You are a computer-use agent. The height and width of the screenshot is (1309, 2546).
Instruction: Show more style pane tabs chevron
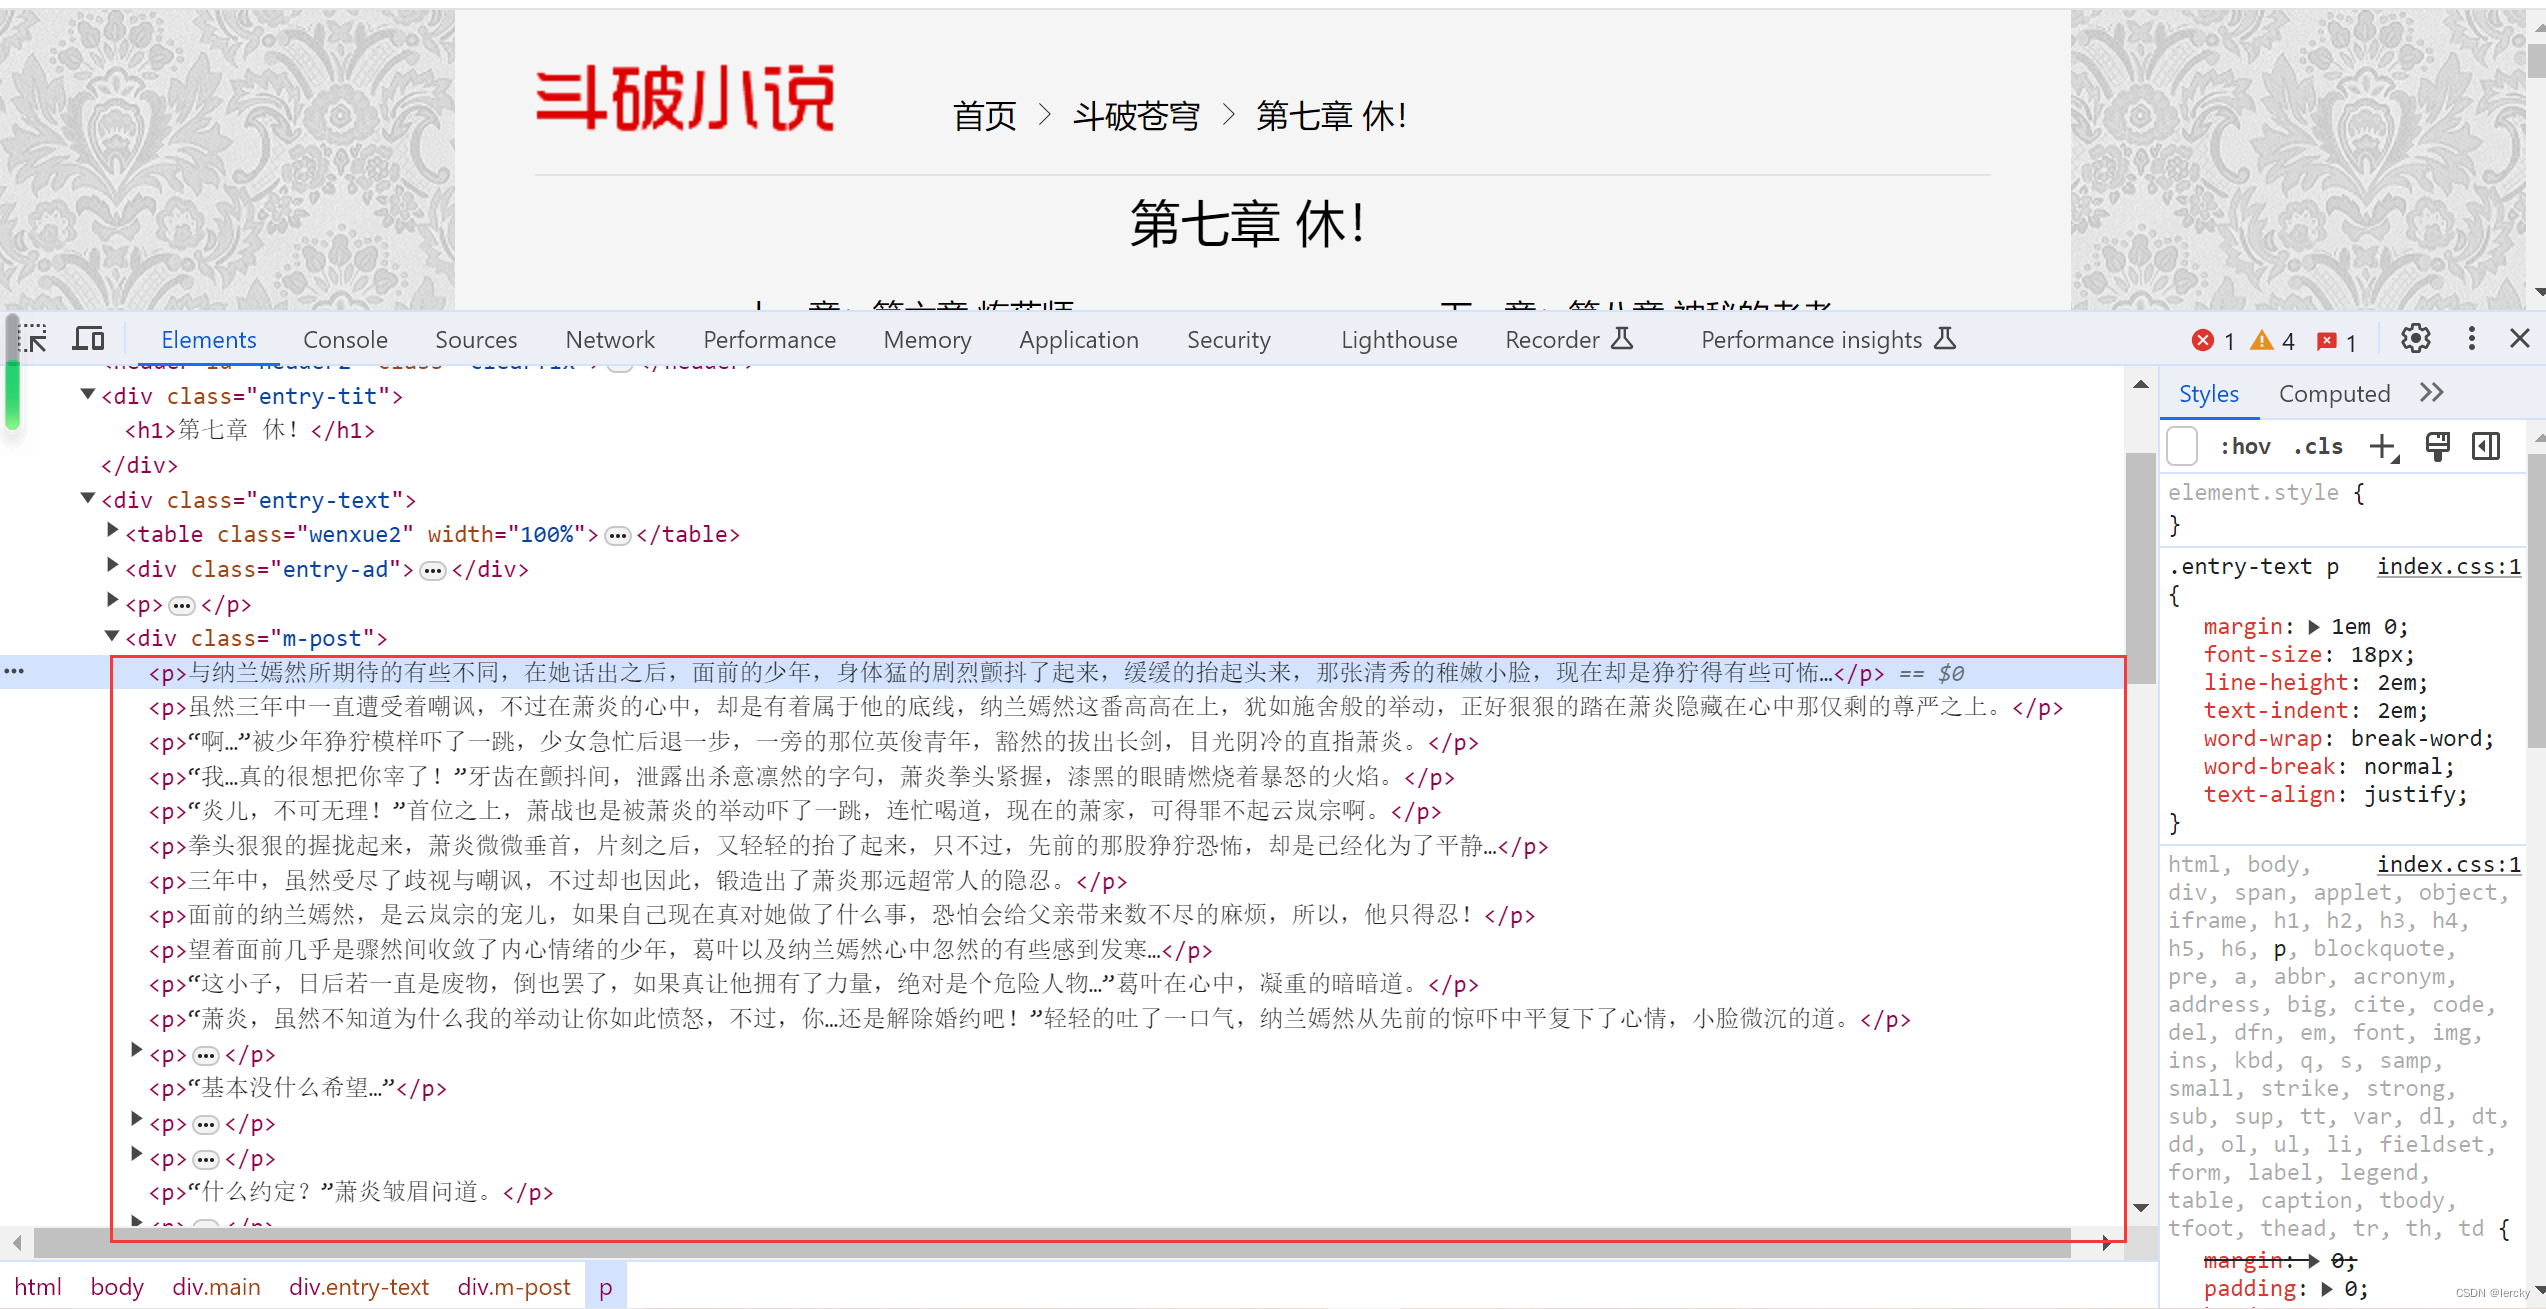2432,393
